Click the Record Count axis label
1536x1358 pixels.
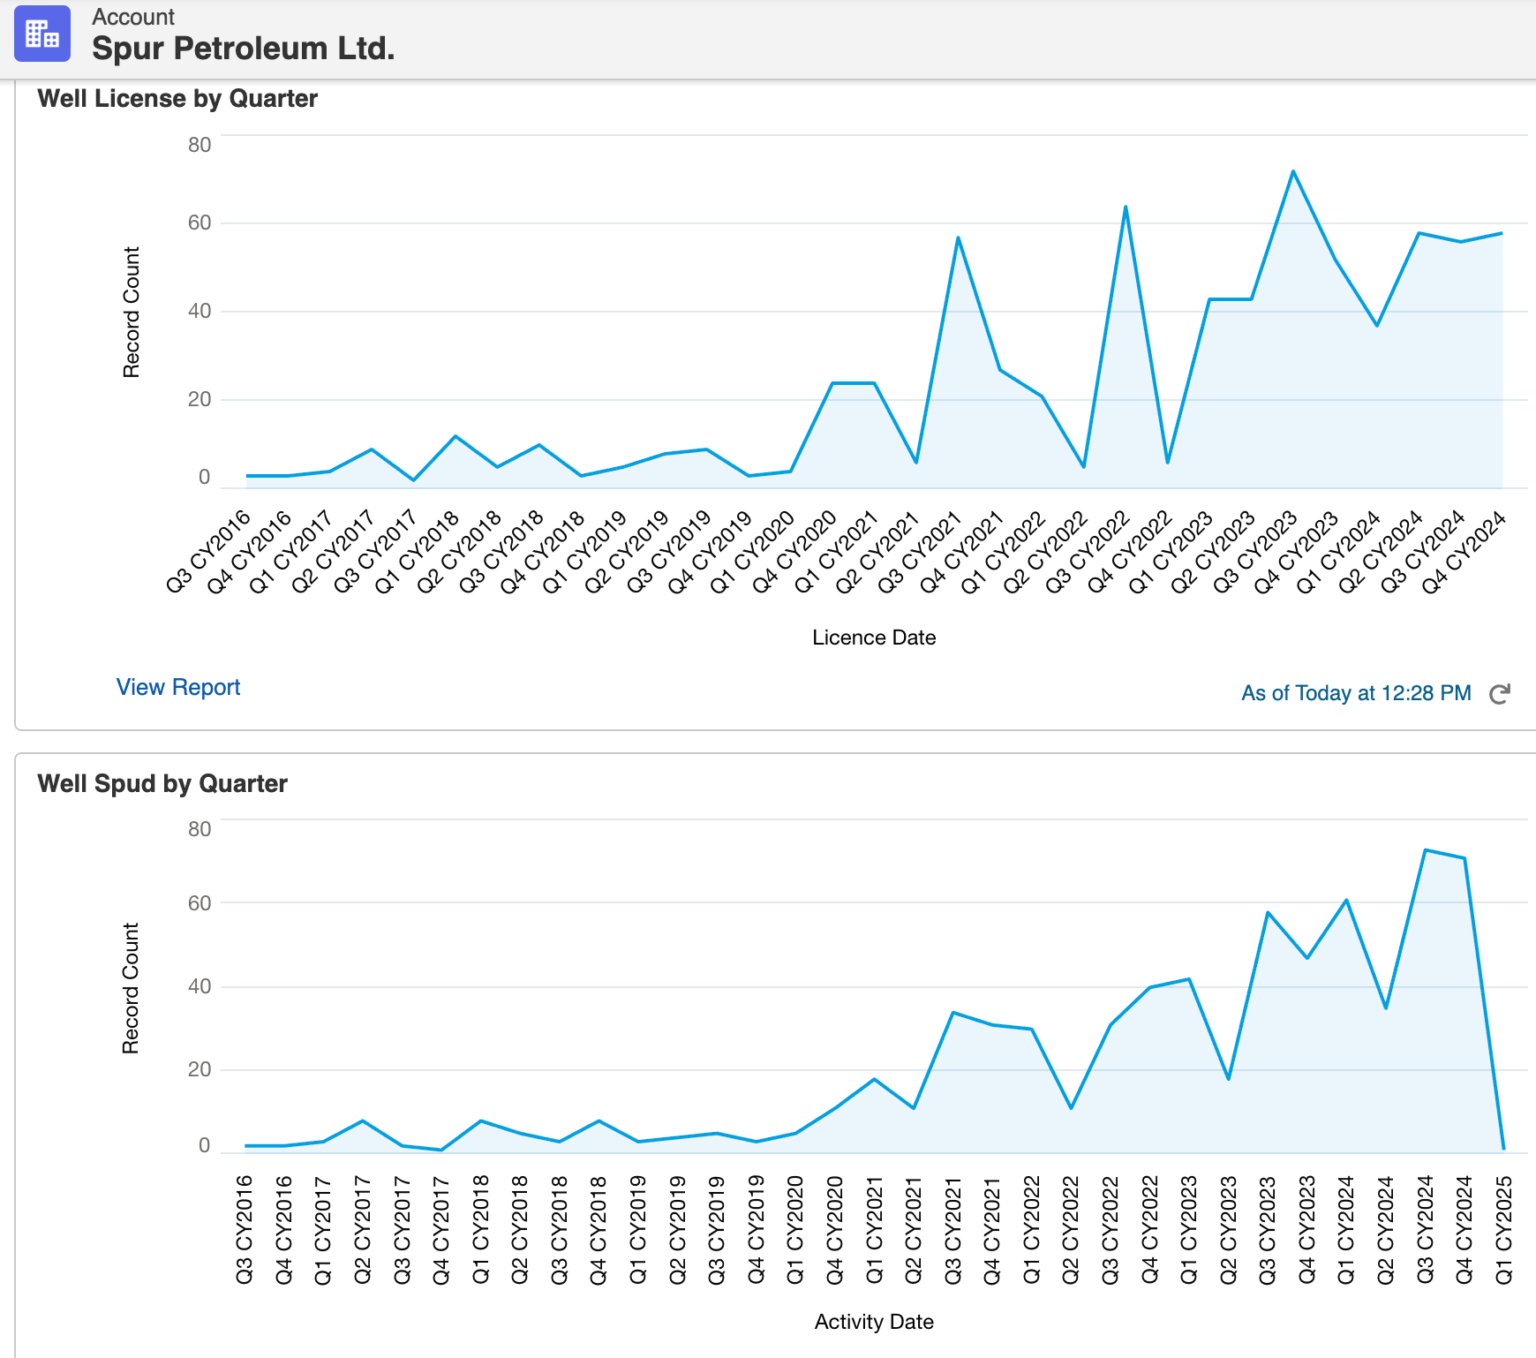tap(129, 313)
